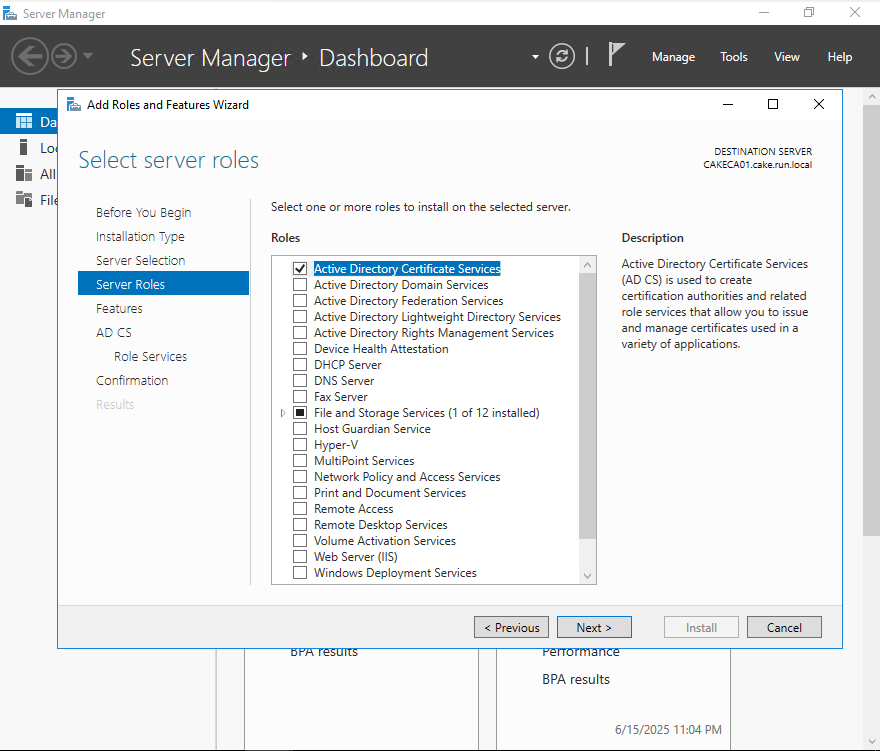Open the Manage menu
Screen dimensions: 880x751
pyautogui.click(x=673, y=57)
